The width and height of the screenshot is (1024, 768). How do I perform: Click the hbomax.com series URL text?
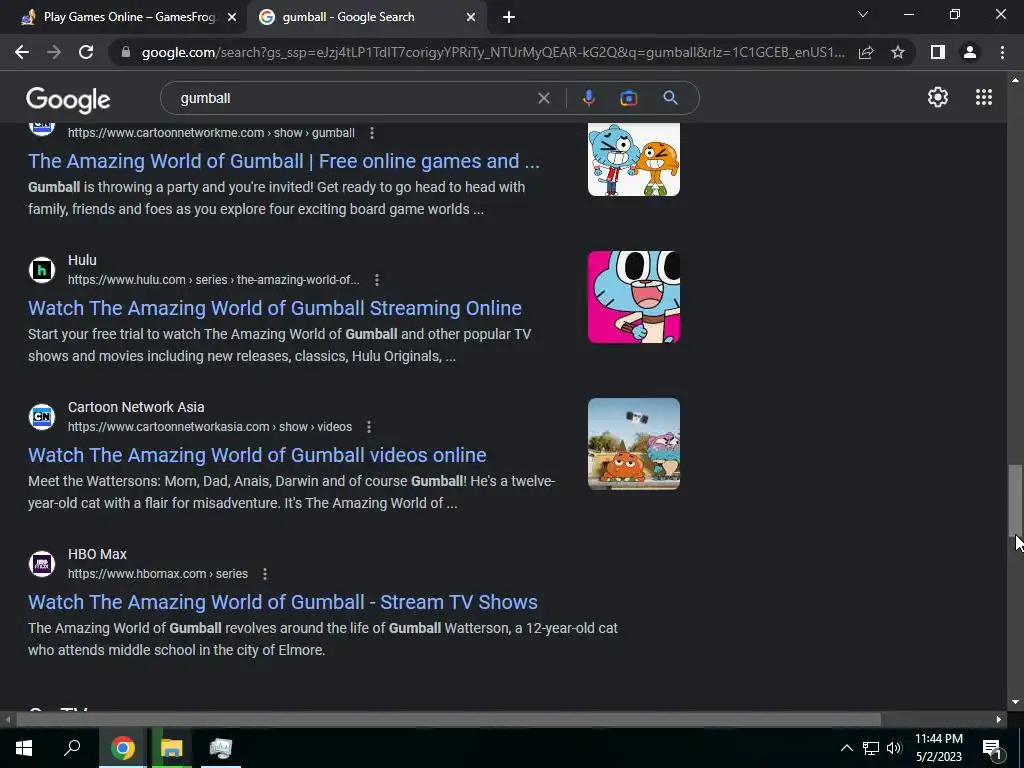pyautogui.click(x=158, y=574)
